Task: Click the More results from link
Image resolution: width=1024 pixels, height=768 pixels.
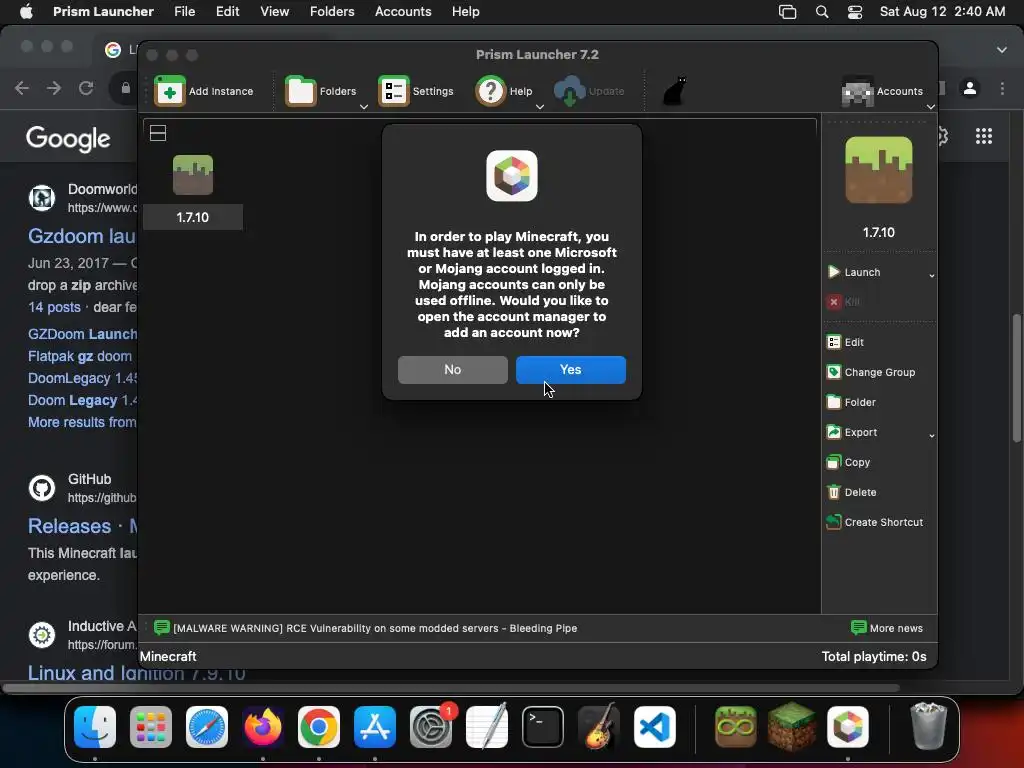Action: tap(82, 422)
